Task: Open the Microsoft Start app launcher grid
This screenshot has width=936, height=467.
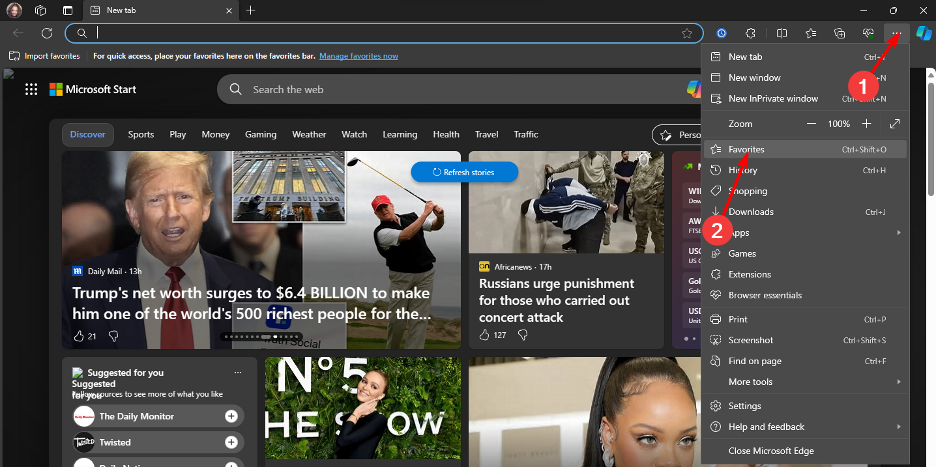Action: point(31,90)
